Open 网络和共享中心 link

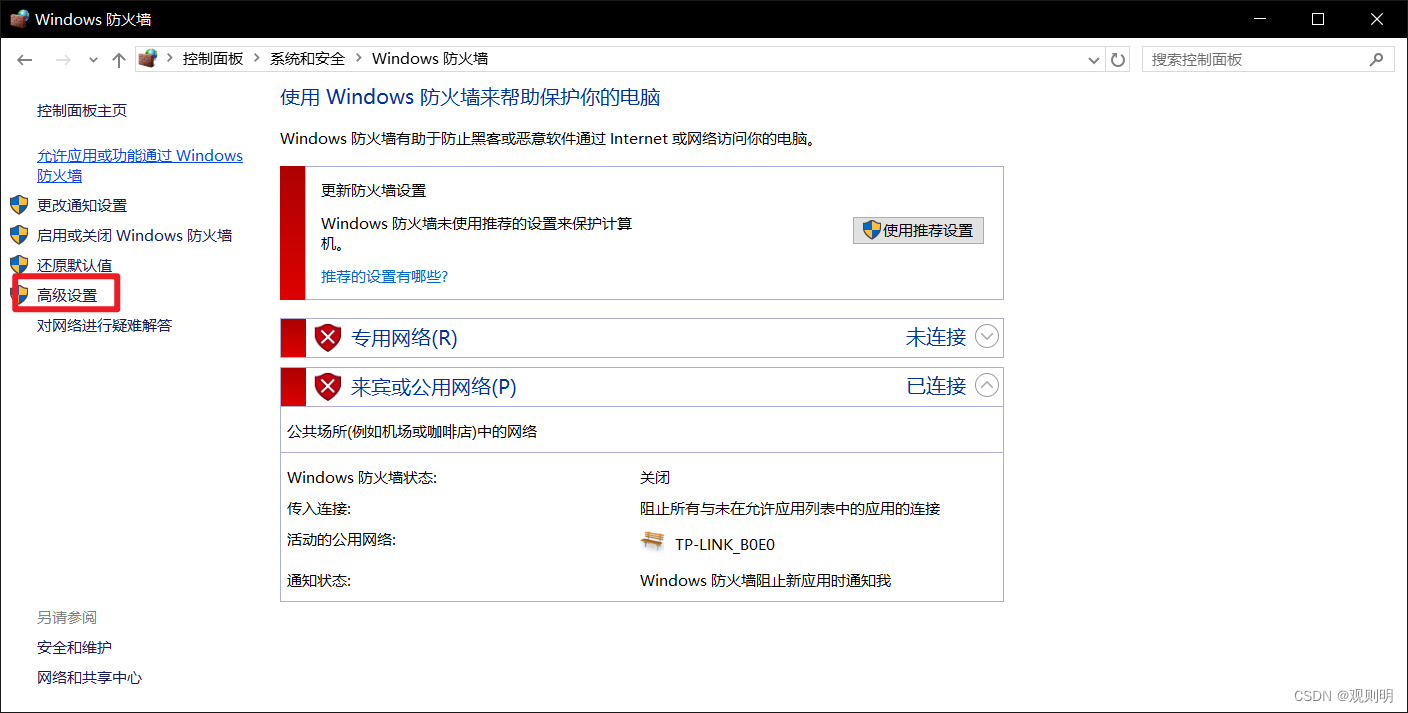pyautogui.click(x=89, y=677)
